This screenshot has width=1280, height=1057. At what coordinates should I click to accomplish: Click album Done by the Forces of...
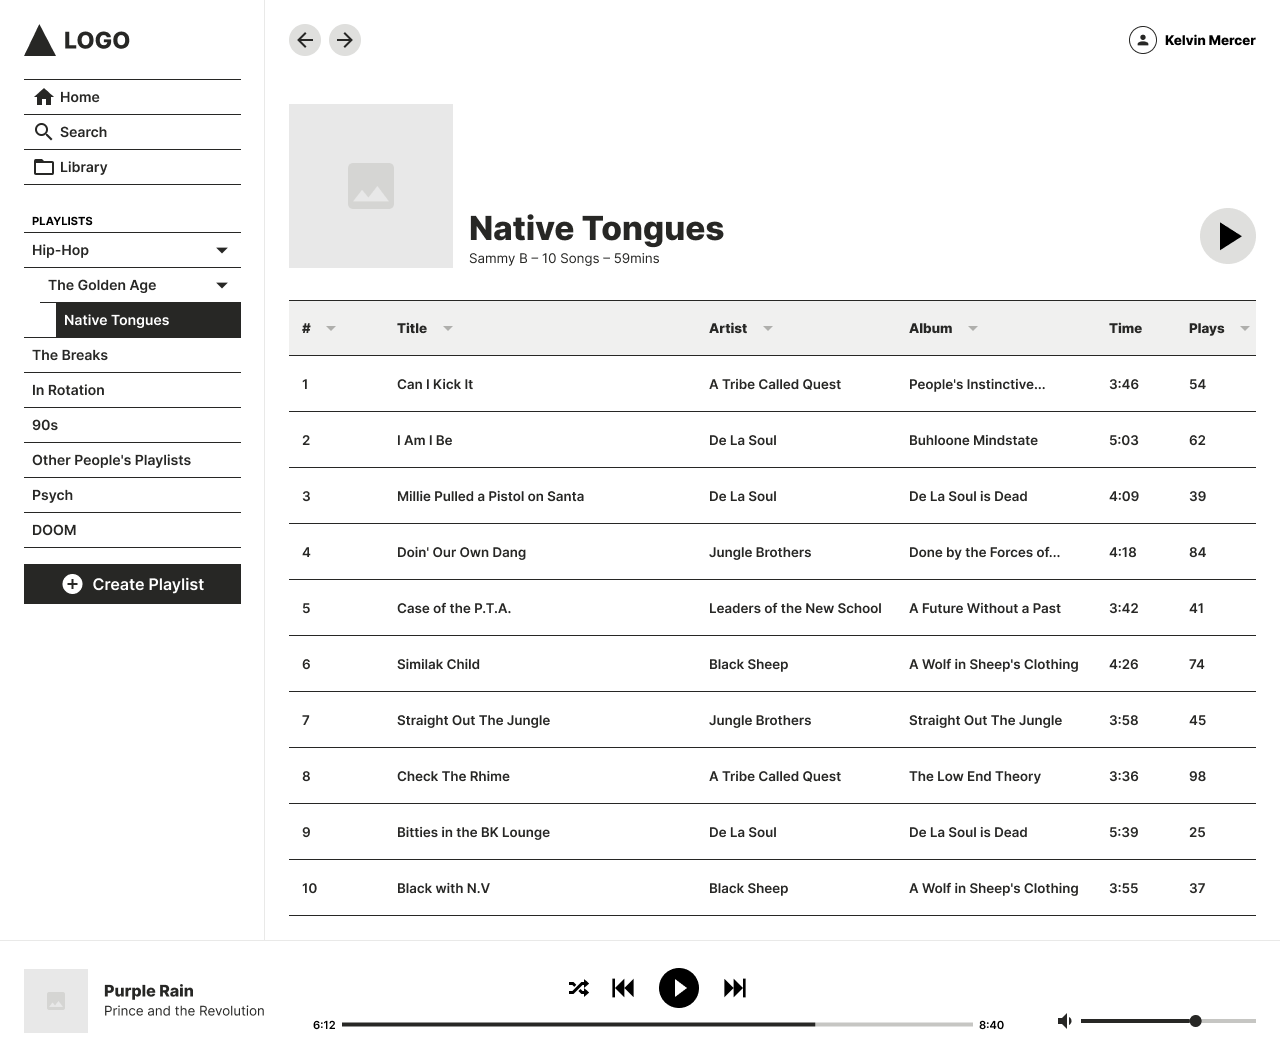pyautogui.click(x=984, y=552)
